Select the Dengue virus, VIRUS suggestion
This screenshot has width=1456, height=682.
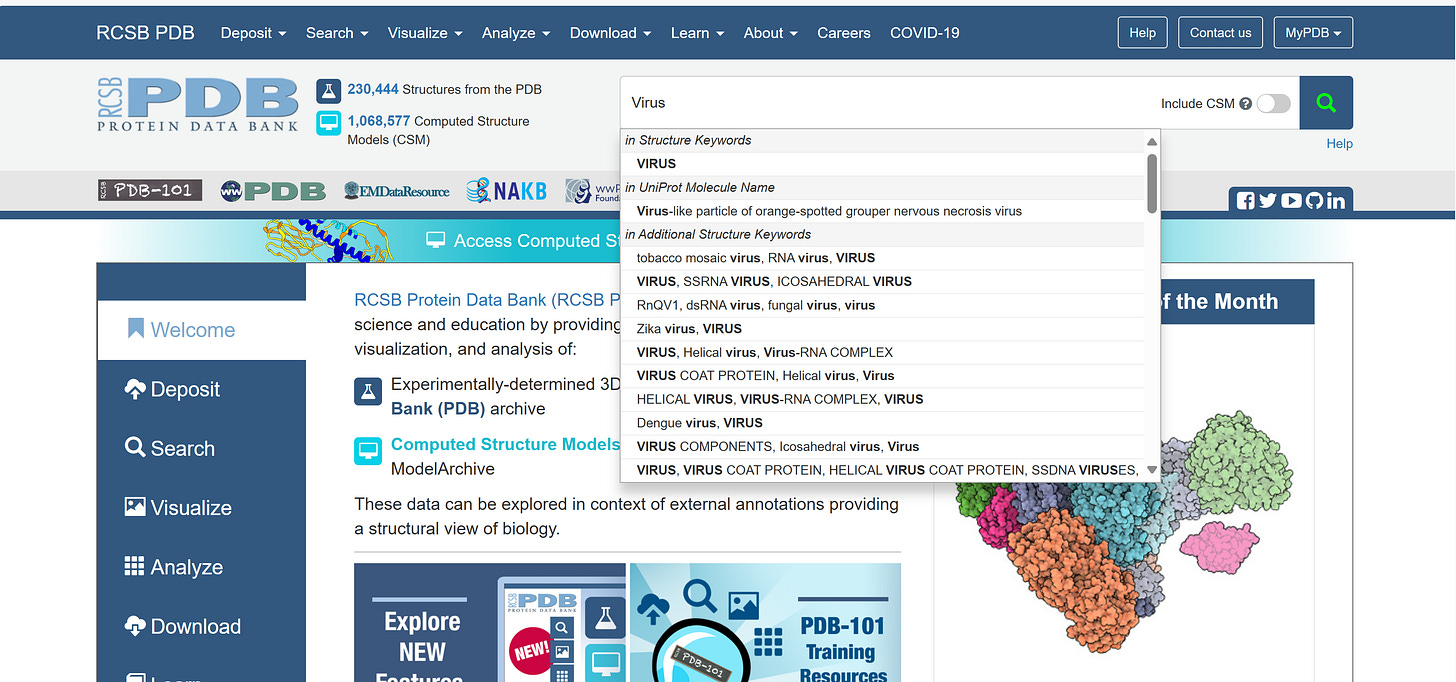(x=883, y=422)
